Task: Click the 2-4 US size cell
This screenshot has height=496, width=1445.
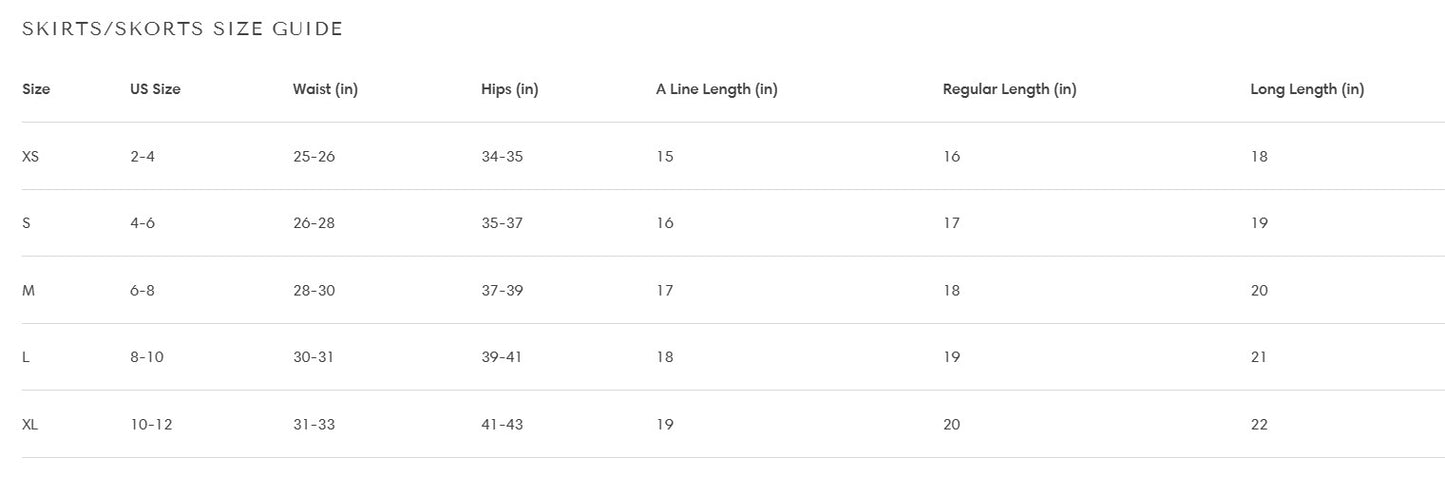Action: pos(142,157)
